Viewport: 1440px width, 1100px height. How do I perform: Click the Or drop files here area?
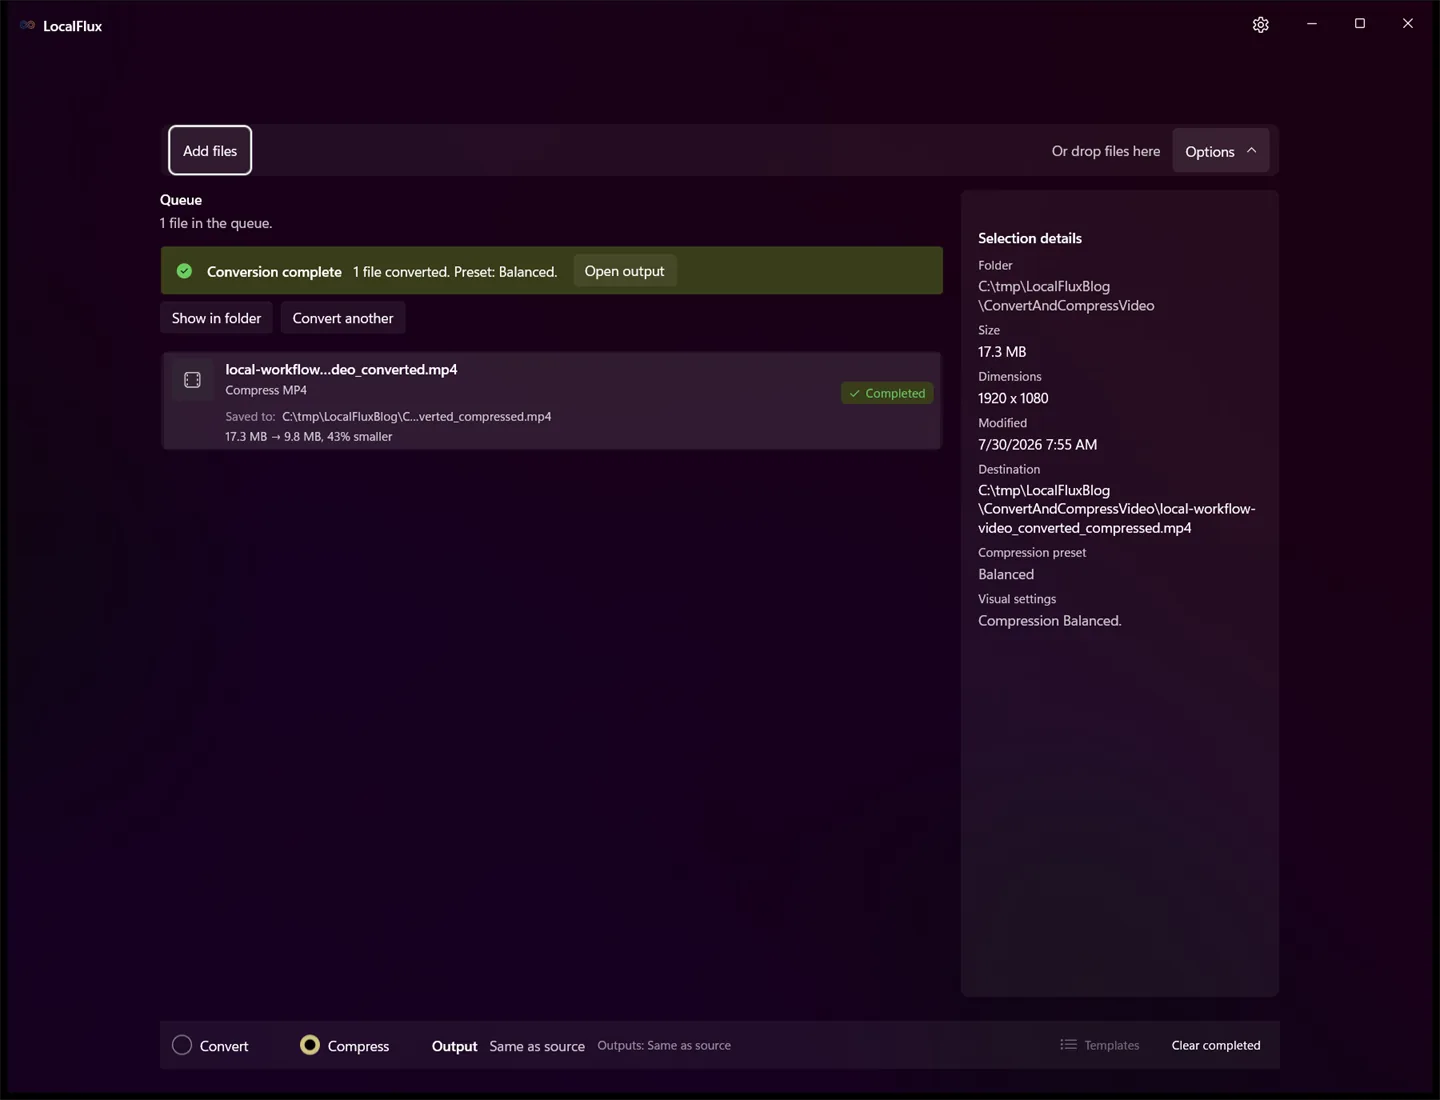click(x=1106, y=151)
